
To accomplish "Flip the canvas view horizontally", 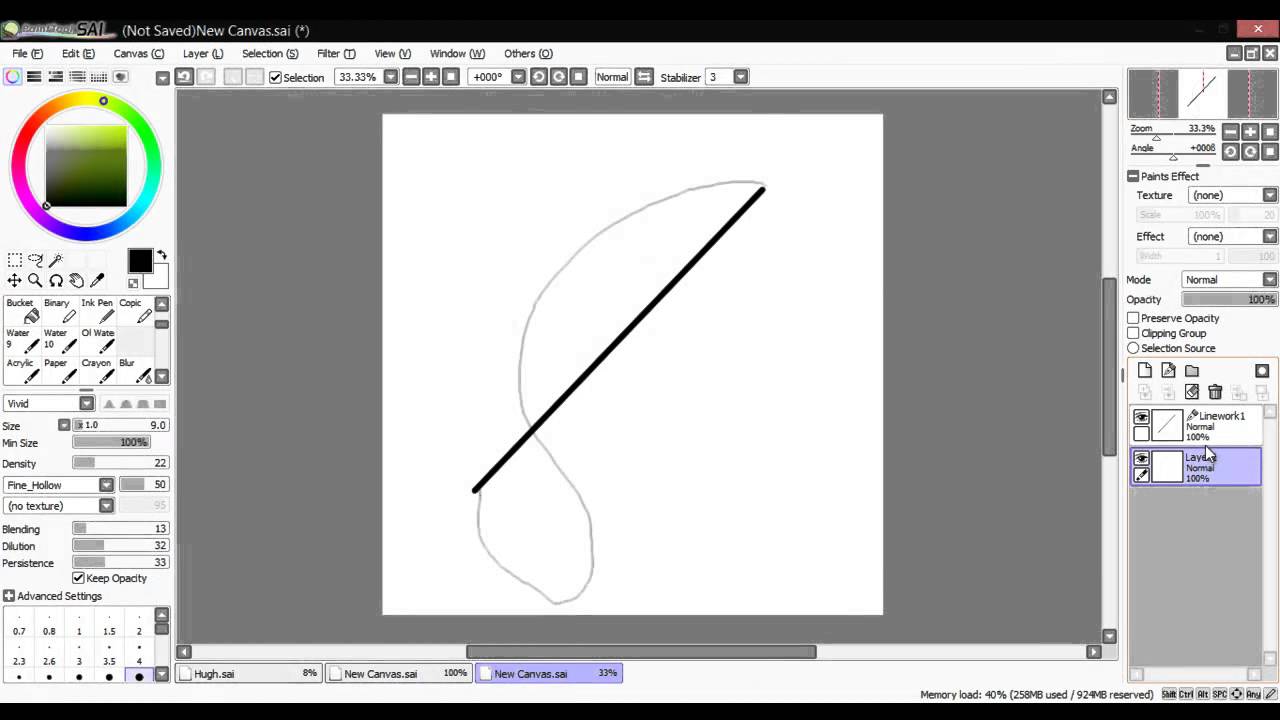I will point(644,77).
